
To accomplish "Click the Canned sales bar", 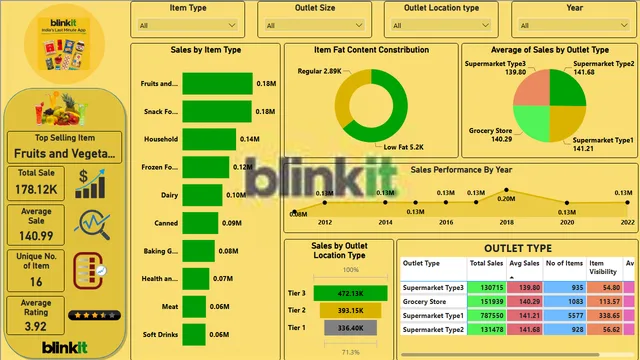I will pos(200,223).
